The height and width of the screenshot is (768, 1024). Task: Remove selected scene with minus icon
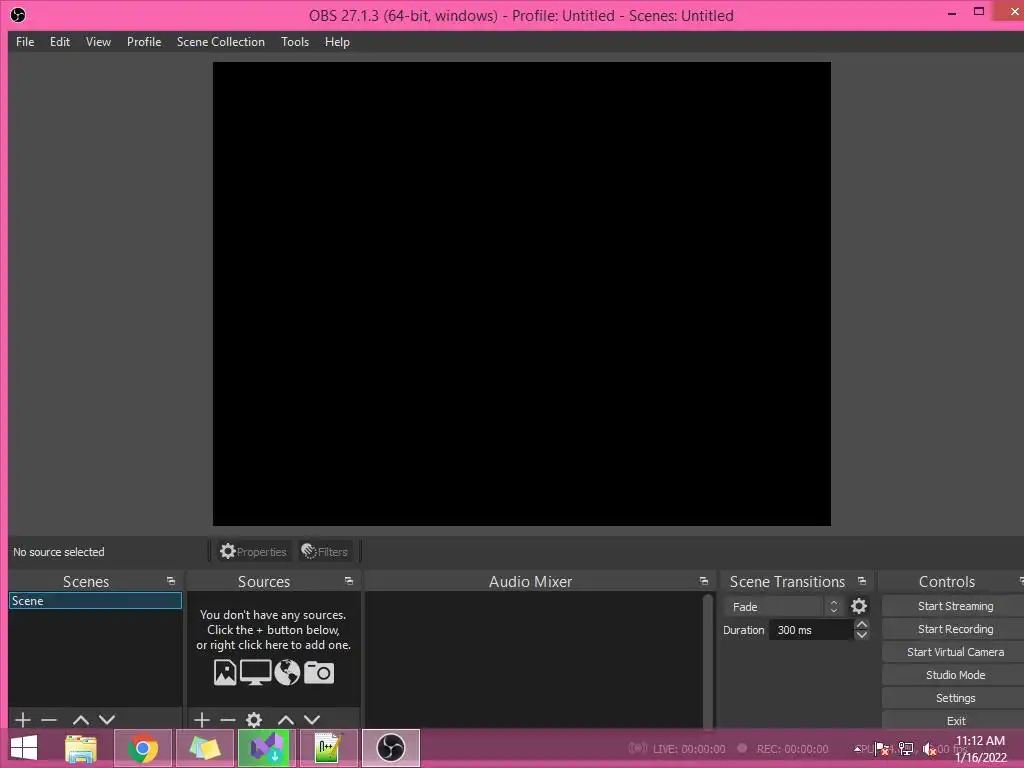pos(49,720)
